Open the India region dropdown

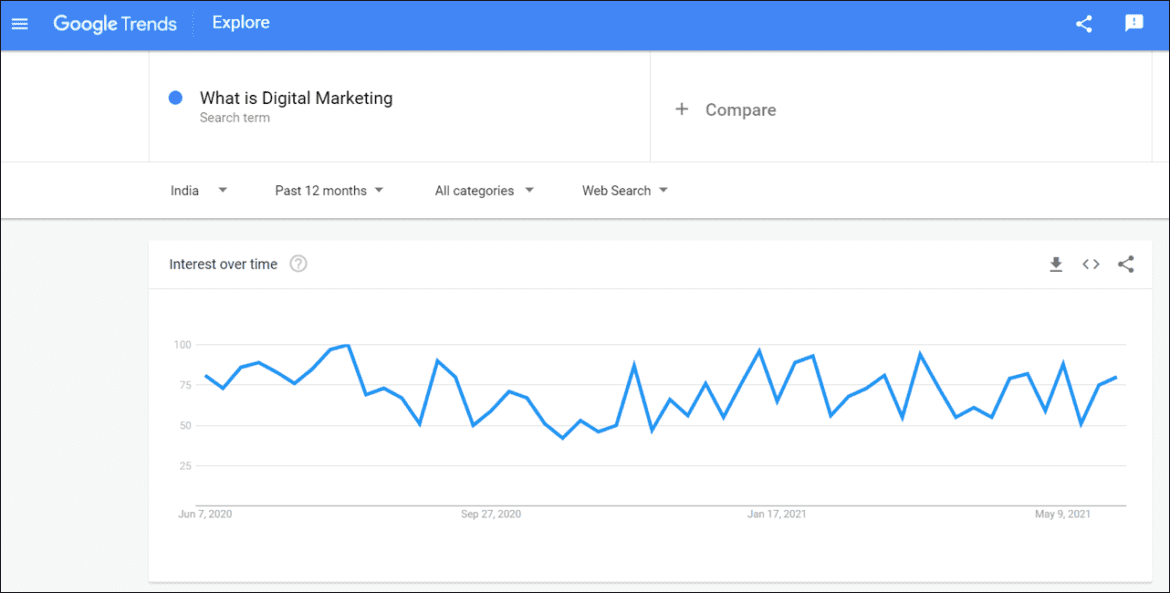(x=198, y=189)
